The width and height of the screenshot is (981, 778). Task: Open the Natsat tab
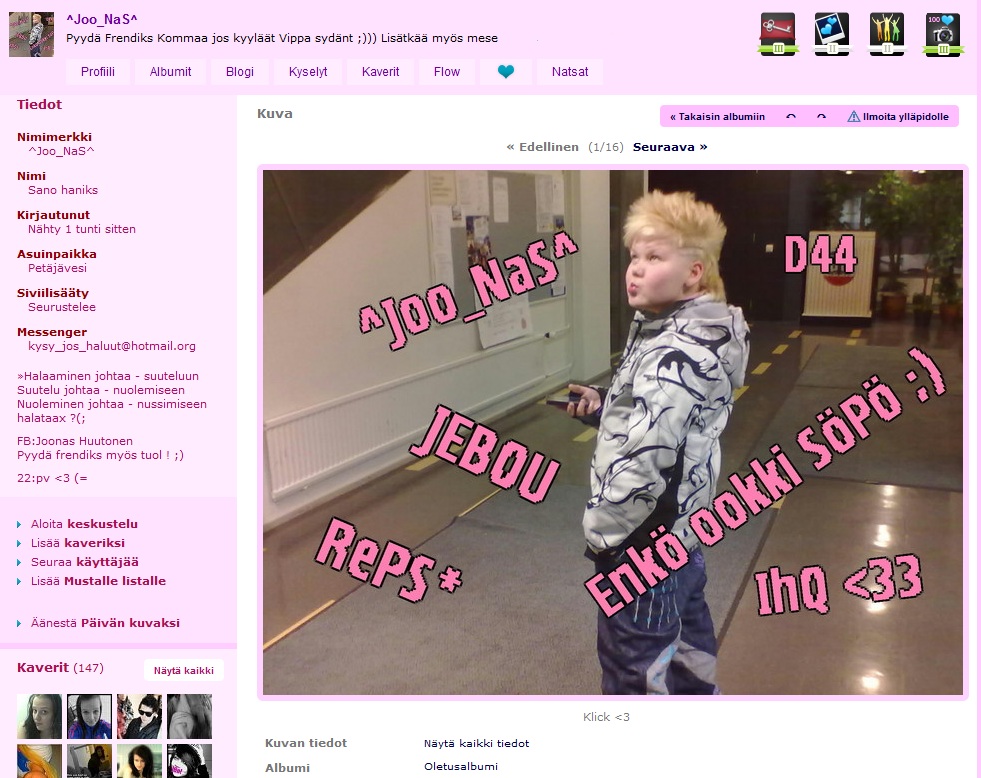[570, 71]
